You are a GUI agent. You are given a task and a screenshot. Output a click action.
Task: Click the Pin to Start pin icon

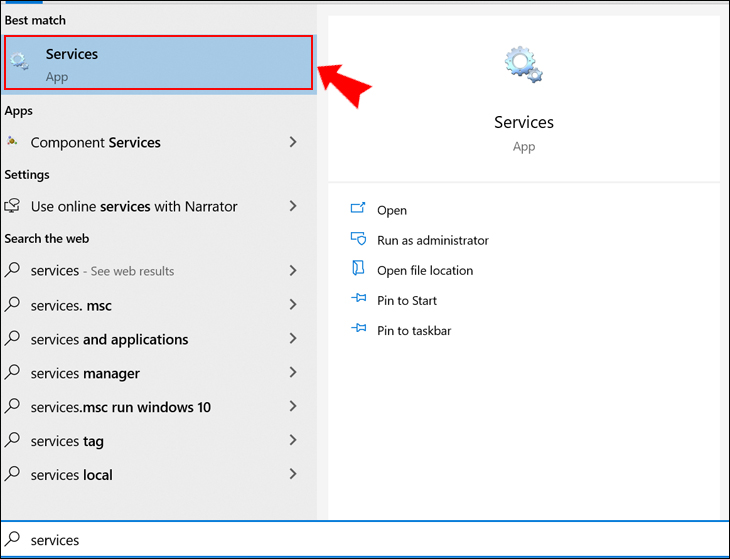(x=358, y=300)
